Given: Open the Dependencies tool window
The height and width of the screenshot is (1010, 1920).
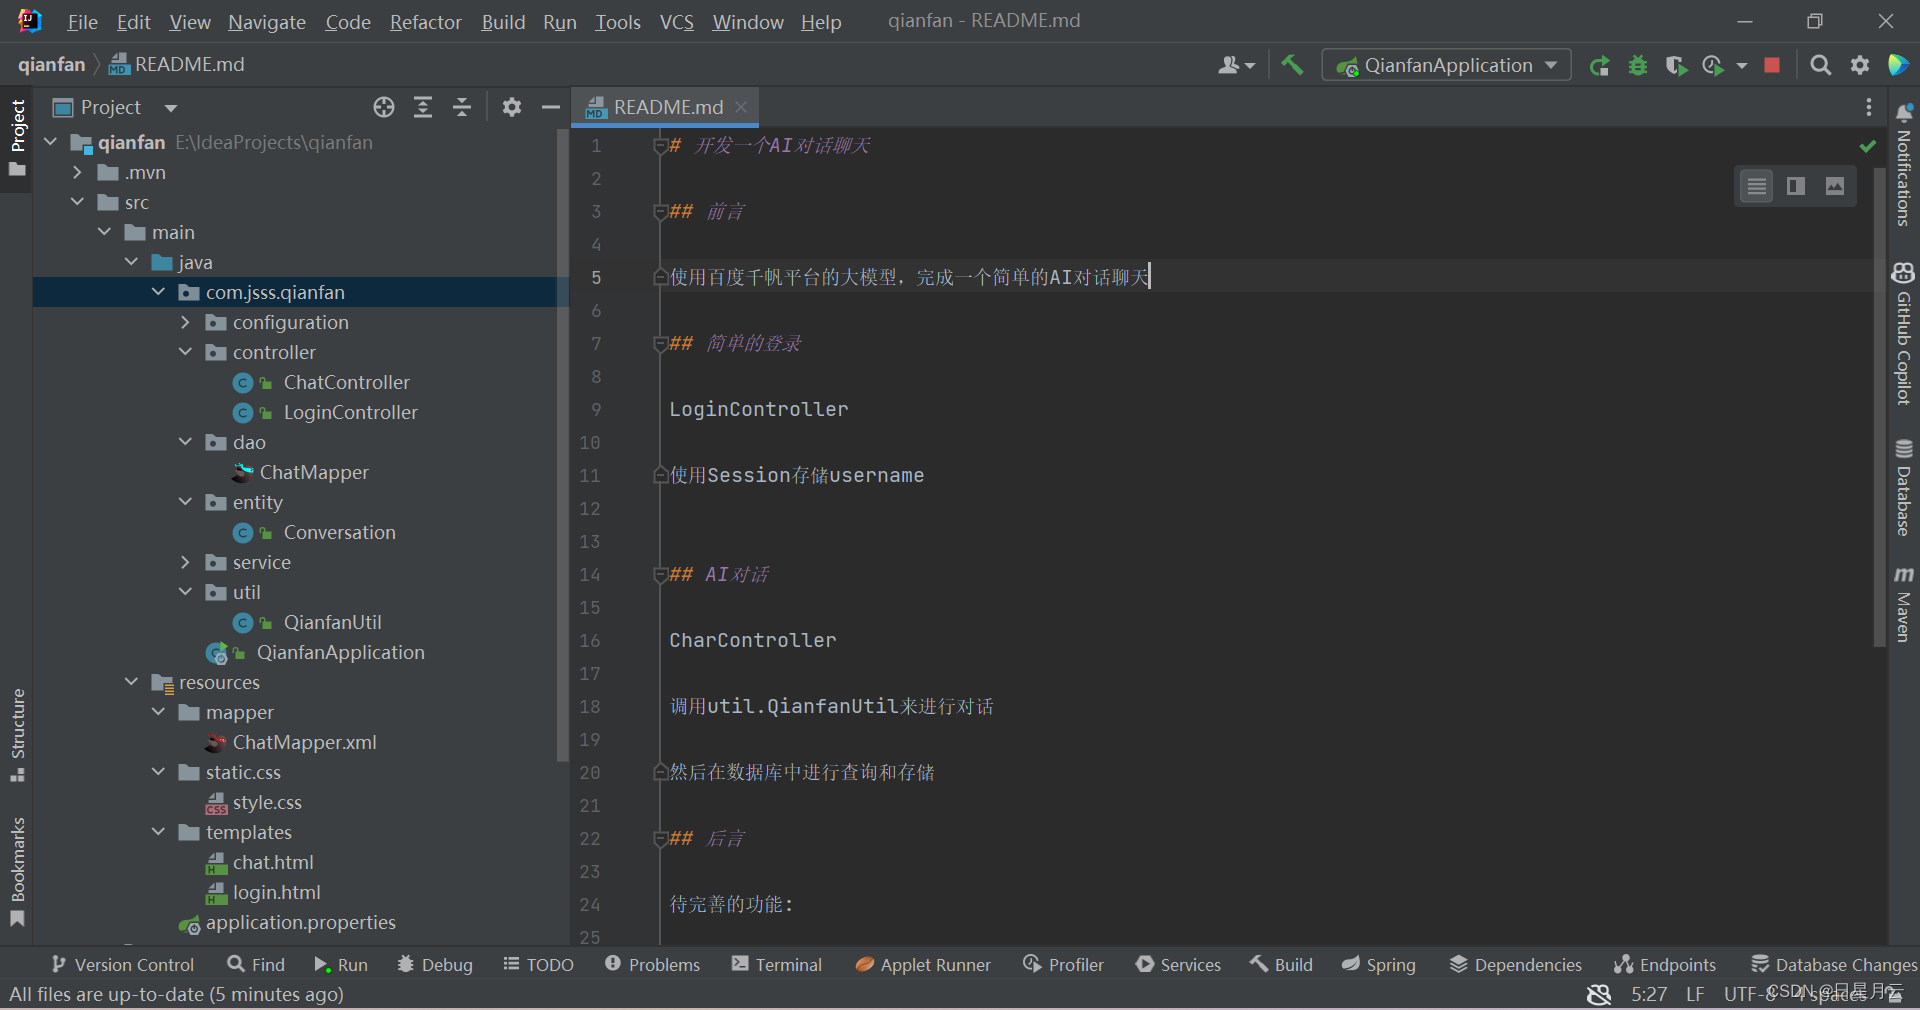Looking at the screenshot, I should pos(1516,965).
